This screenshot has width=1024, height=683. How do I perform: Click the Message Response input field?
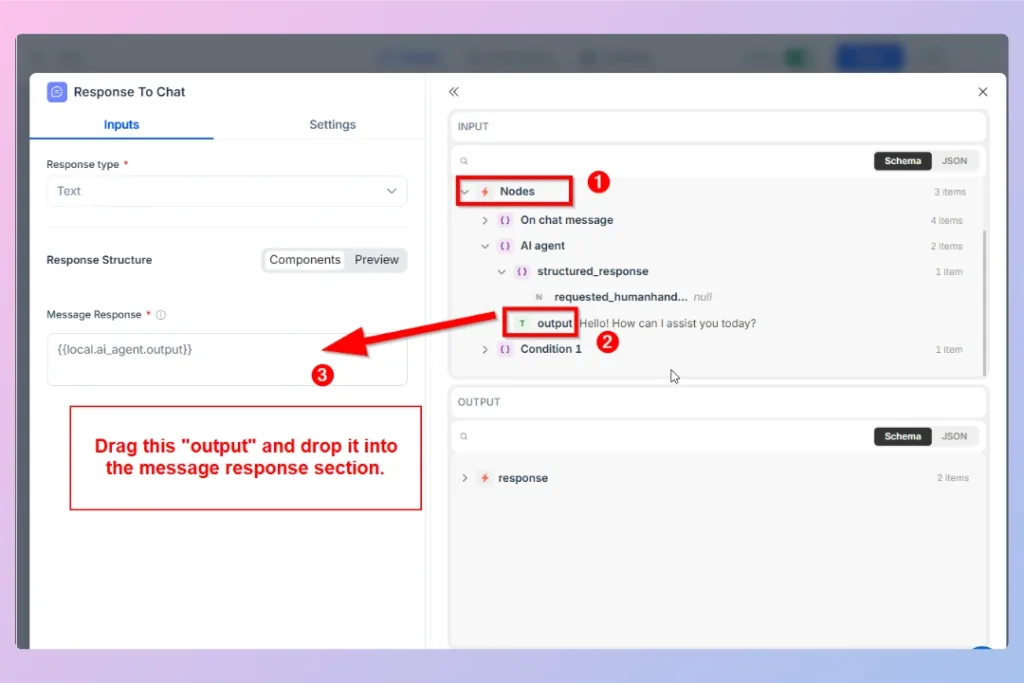(x=227, y=359)
